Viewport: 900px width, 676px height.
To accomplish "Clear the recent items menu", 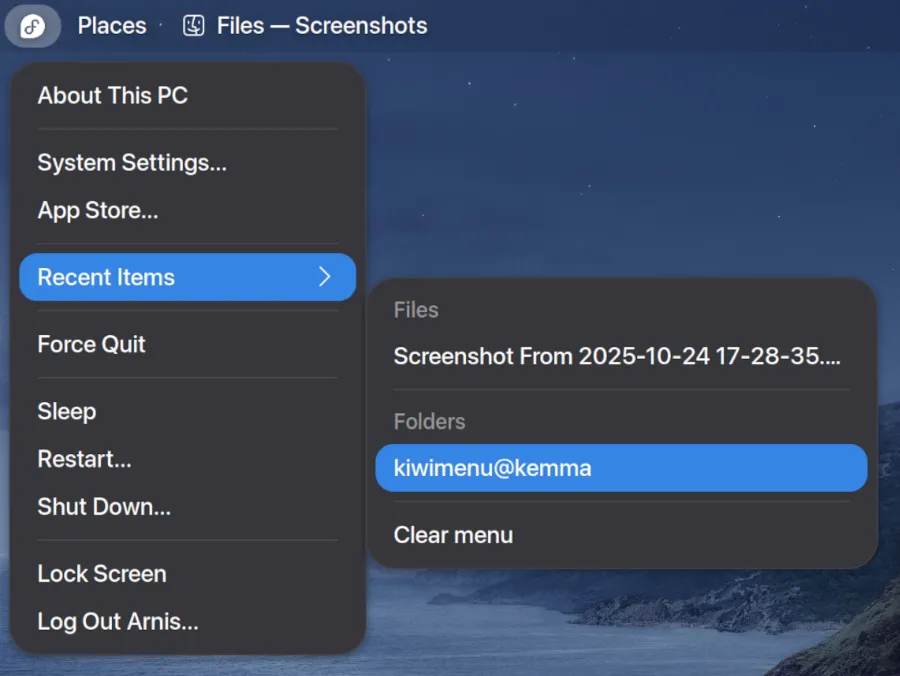I will coord(452,535).
